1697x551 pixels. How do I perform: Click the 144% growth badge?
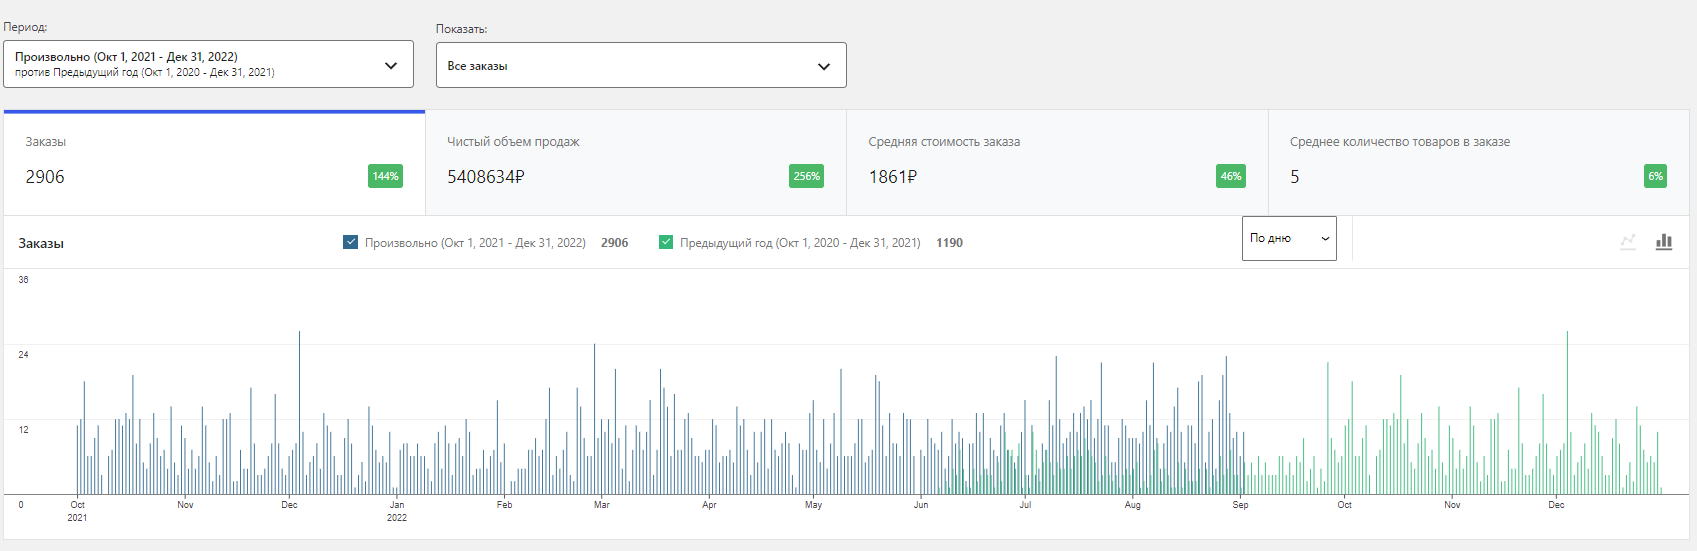pos(385,176)
